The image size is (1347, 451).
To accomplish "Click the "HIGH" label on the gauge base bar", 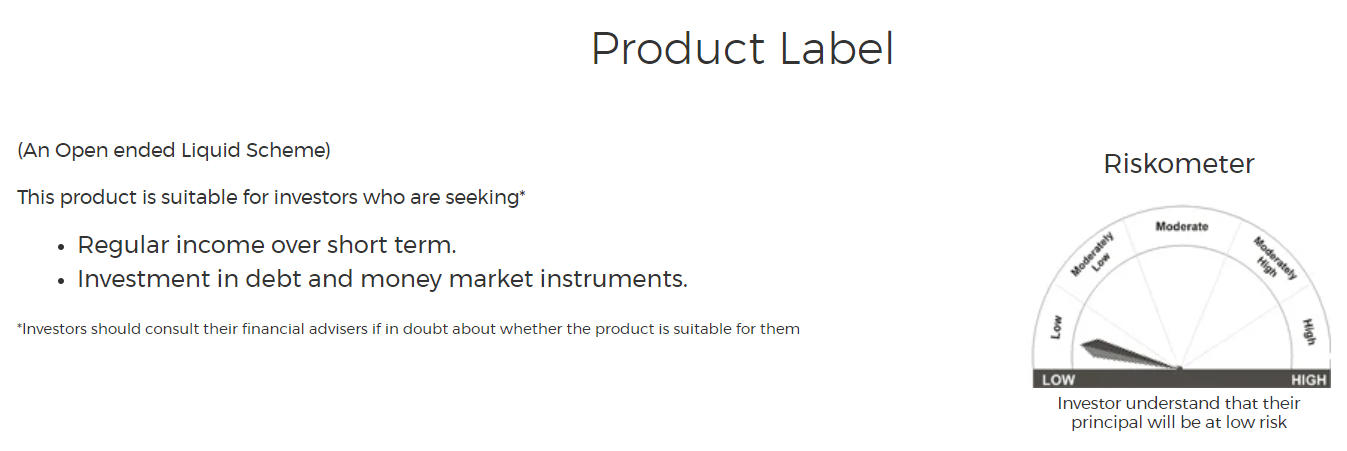I will [1308, 380].
